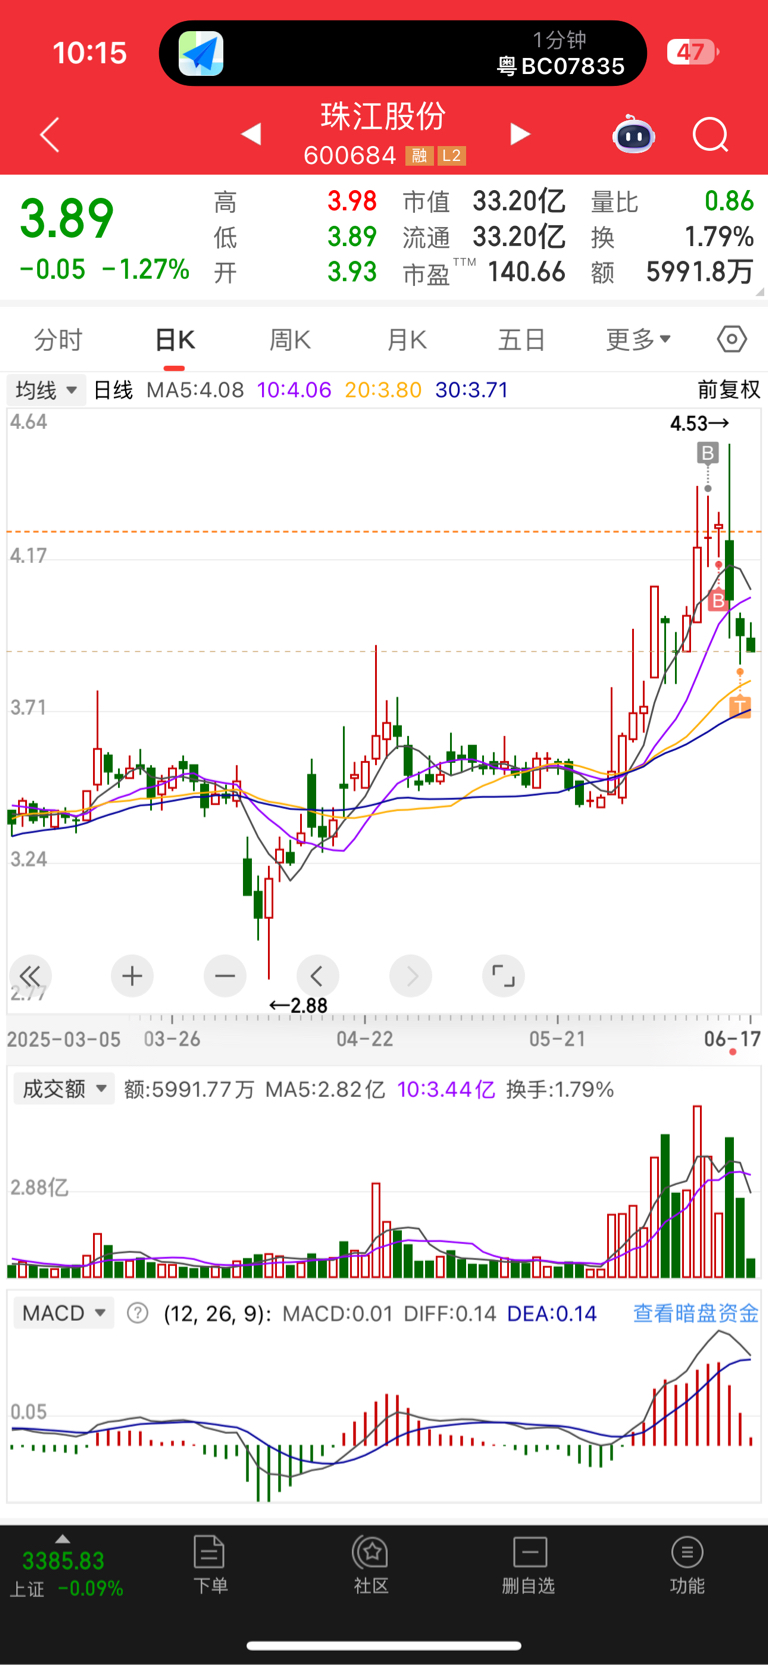Jump to earliest with double-left arrow button
The height and width of the screenshot is (1665, 768).
pyautogui.click(x=30, y=976)
